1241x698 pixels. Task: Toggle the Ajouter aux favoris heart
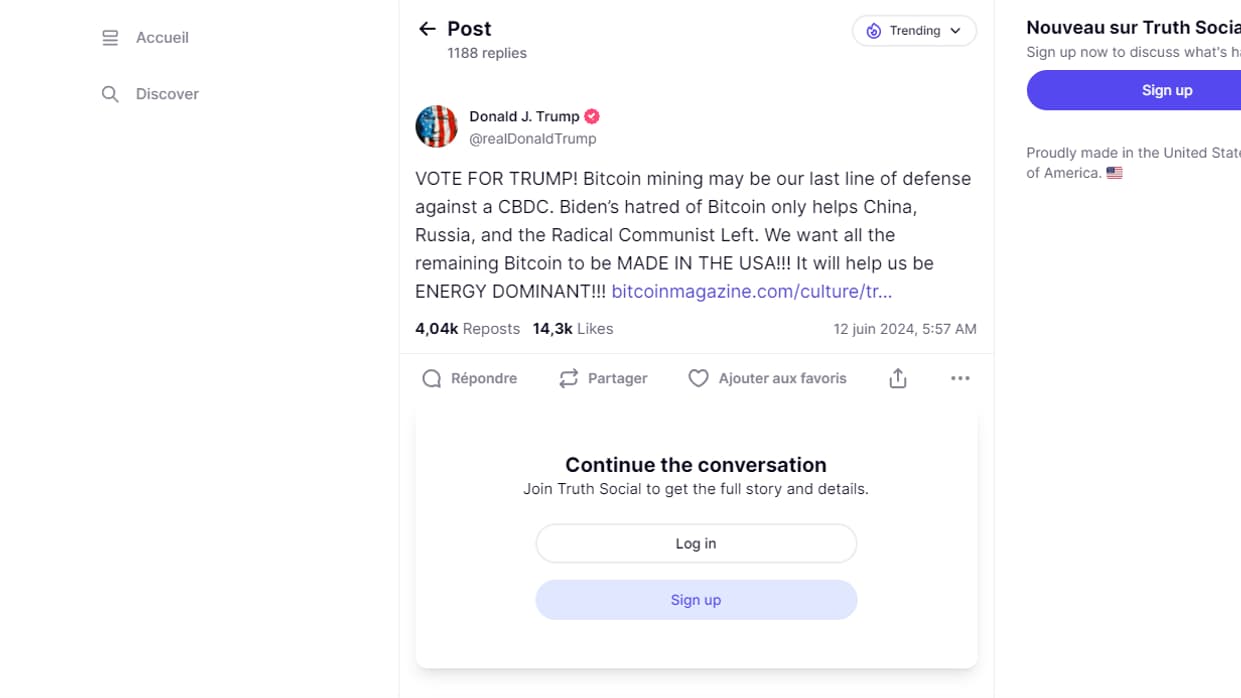coord(698,378)
